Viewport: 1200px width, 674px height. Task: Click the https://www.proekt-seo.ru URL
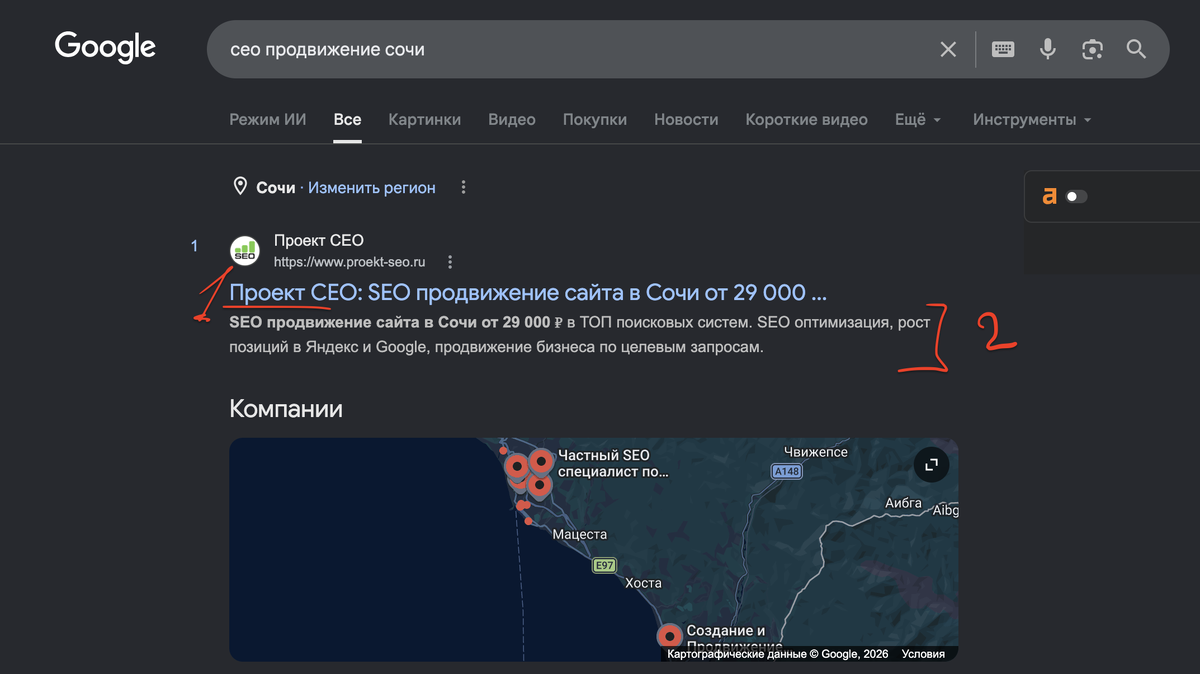(350, 262)
